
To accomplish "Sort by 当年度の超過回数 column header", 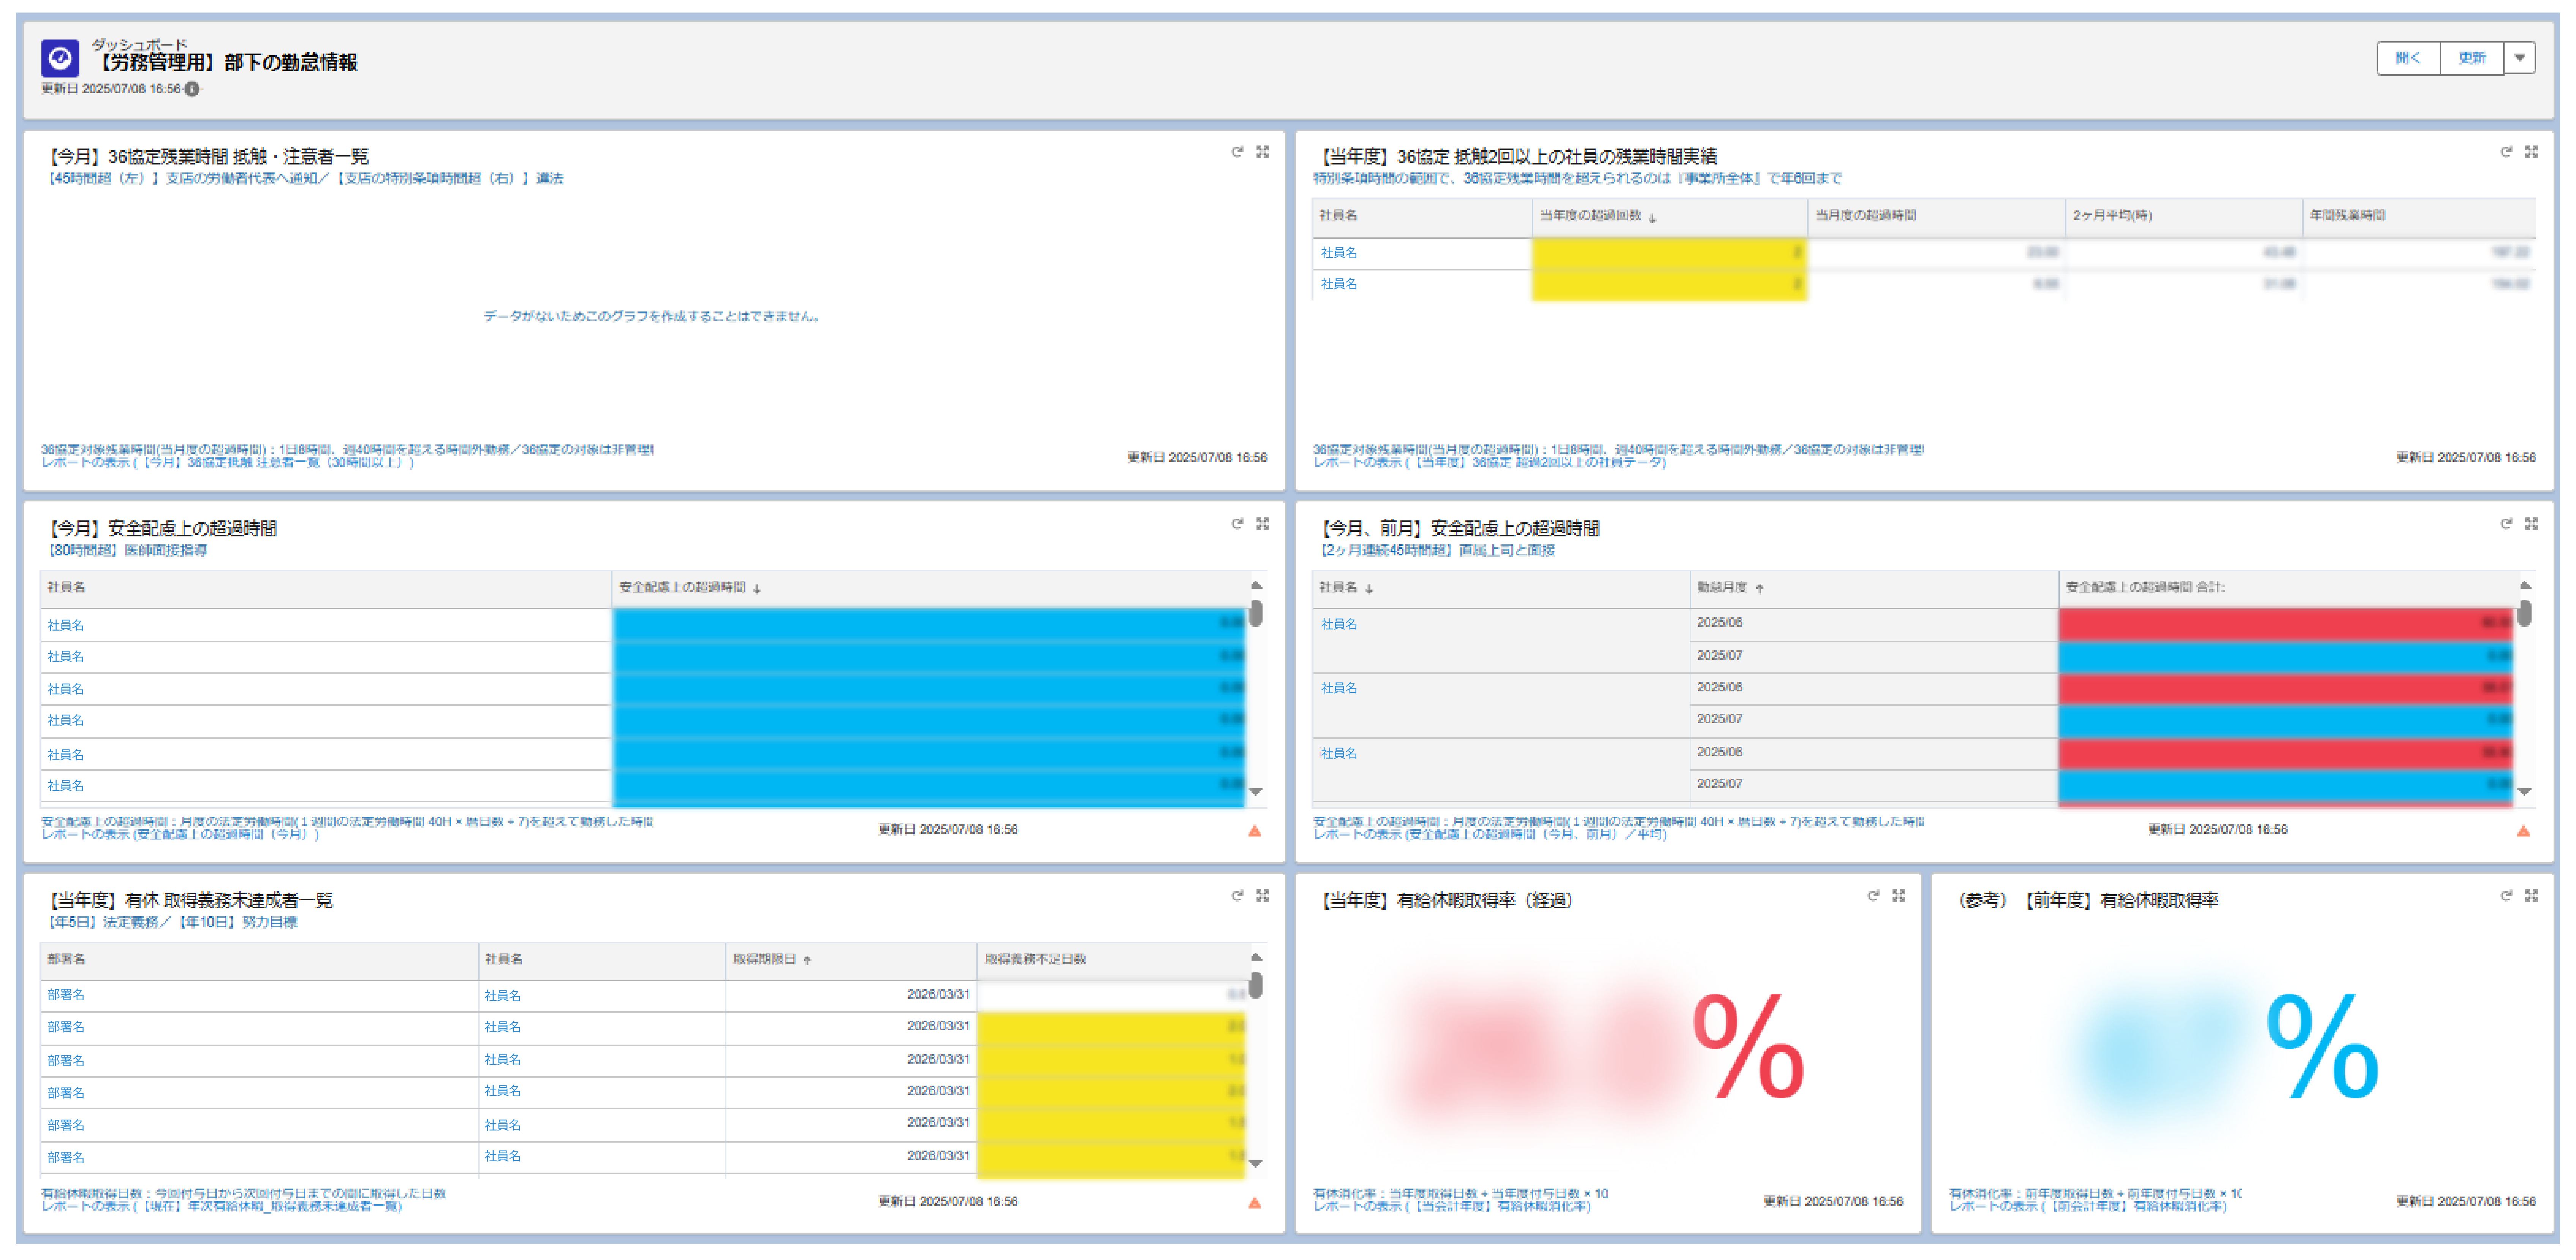I will [x=1669, y=216].
